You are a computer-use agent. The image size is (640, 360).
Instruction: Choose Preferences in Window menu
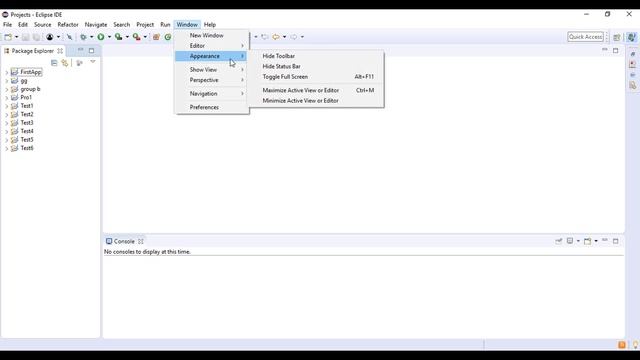(x=212, y=107)
